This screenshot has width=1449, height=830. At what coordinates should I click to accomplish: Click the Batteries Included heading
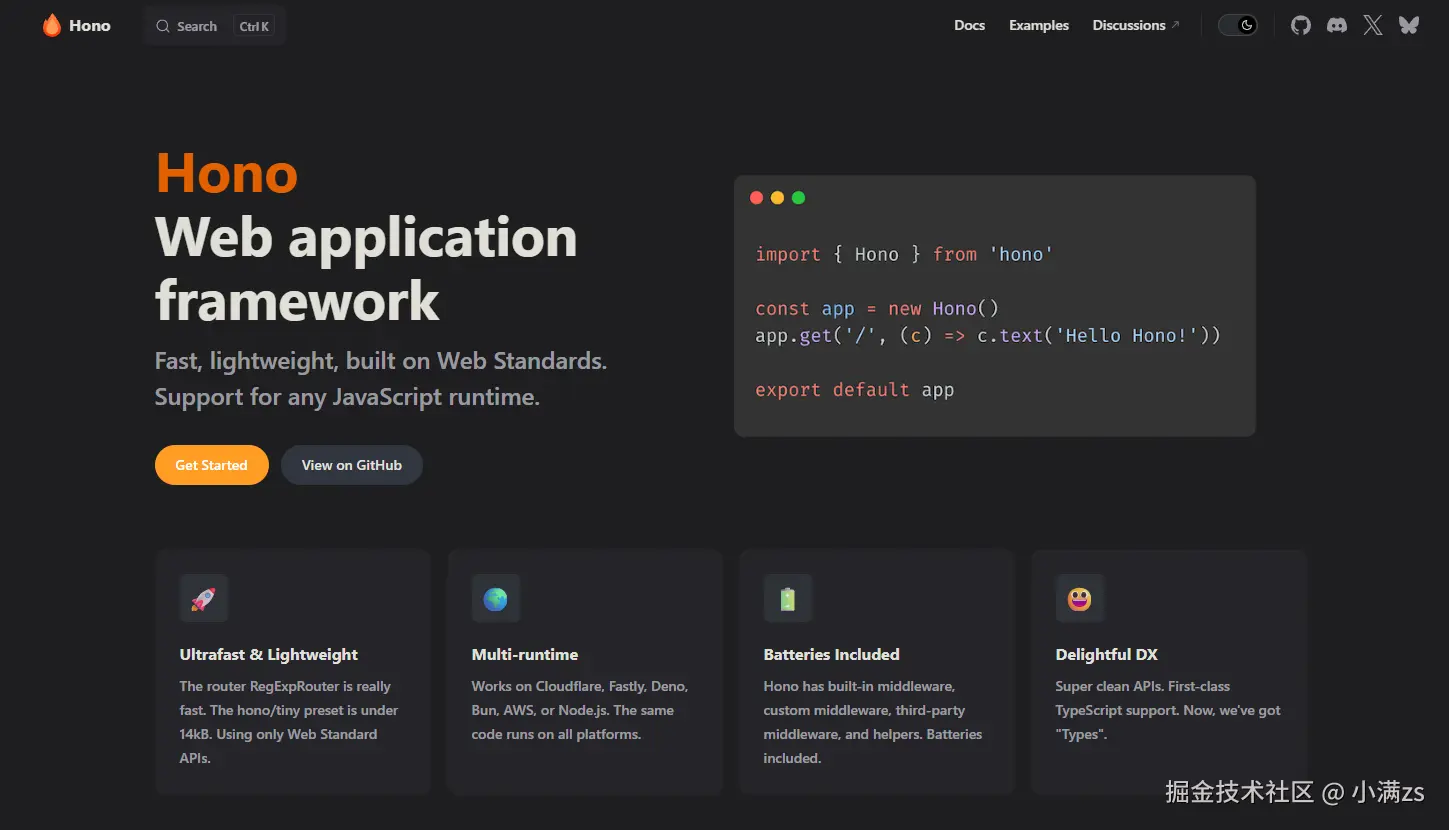(832, 654)
